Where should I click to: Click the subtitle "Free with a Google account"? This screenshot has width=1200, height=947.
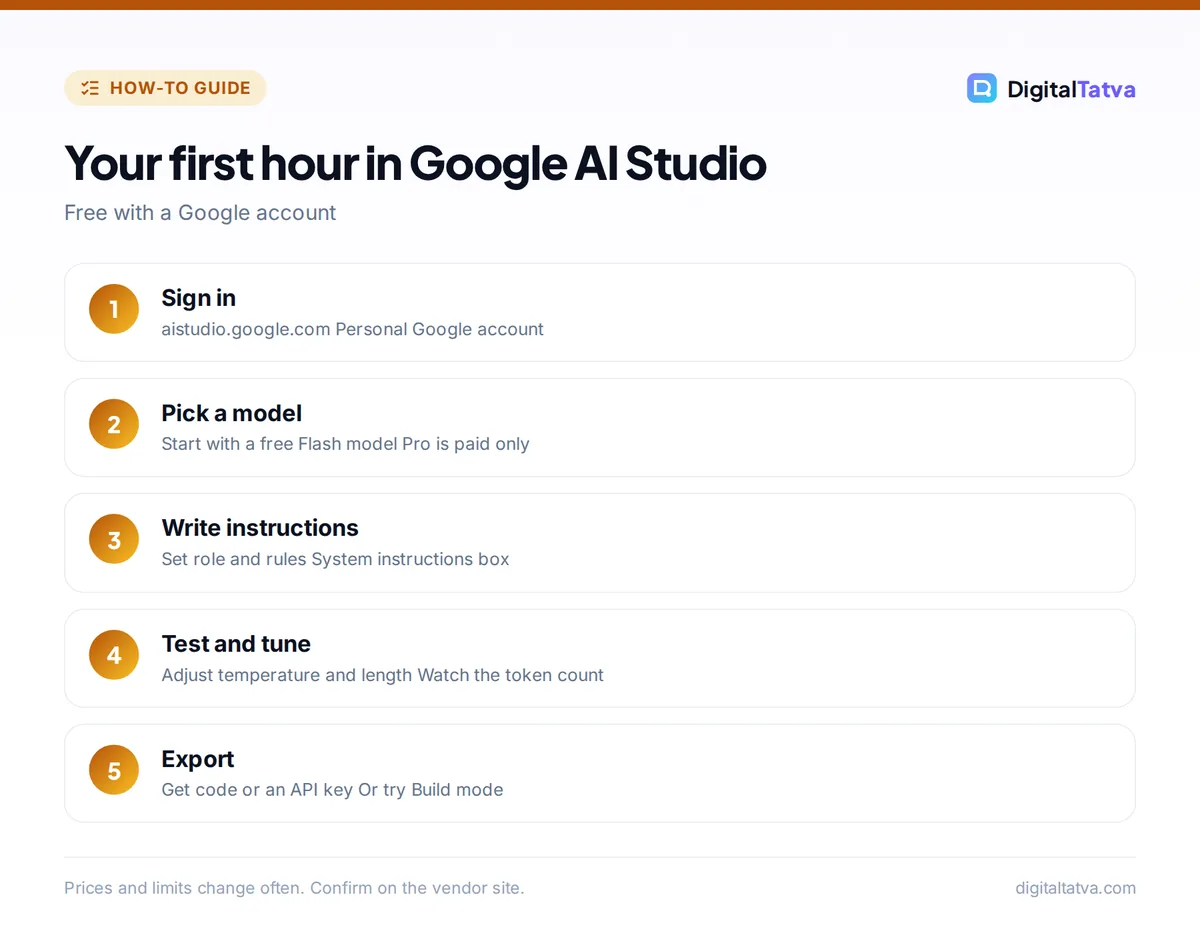200,213
